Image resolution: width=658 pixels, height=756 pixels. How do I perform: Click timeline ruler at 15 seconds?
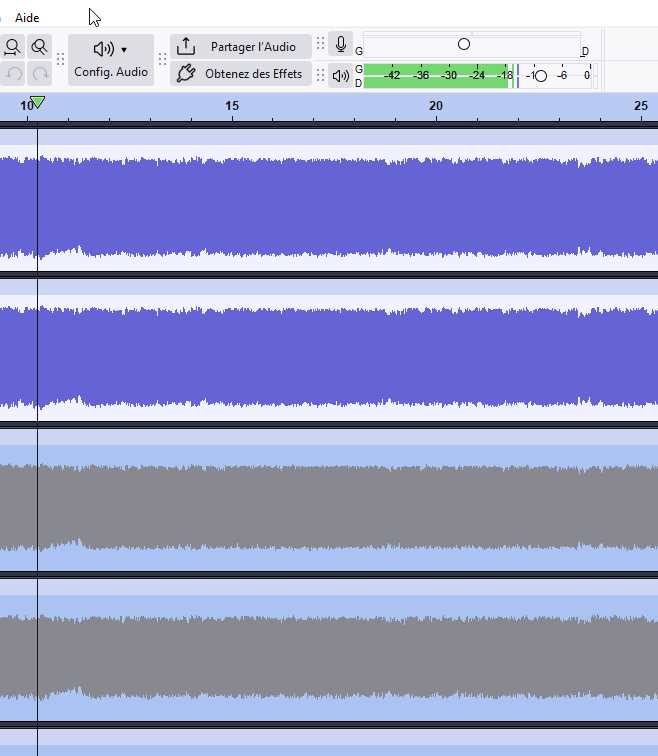tap(232, 106)
